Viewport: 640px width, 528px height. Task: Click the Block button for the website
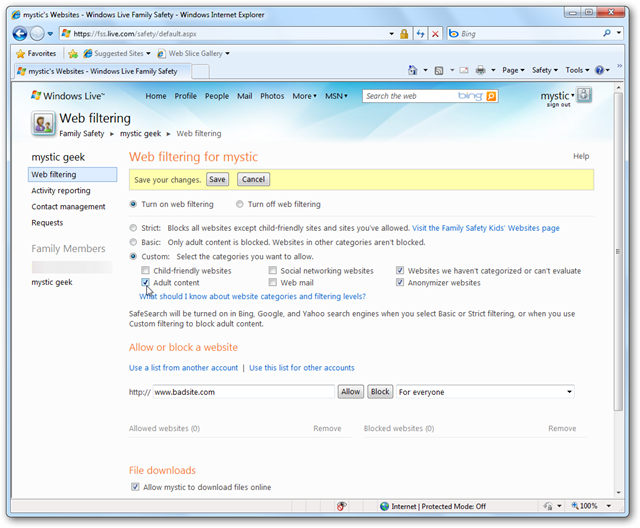(x=380, y=392)
